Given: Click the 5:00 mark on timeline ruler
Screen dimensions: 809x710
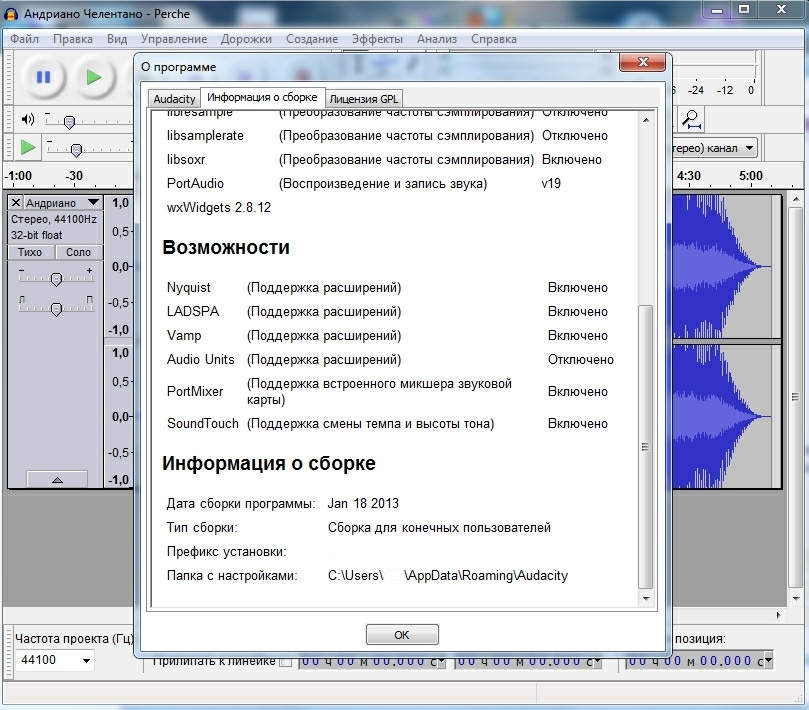Looking at the screenshot, I should tap(751, 175).
